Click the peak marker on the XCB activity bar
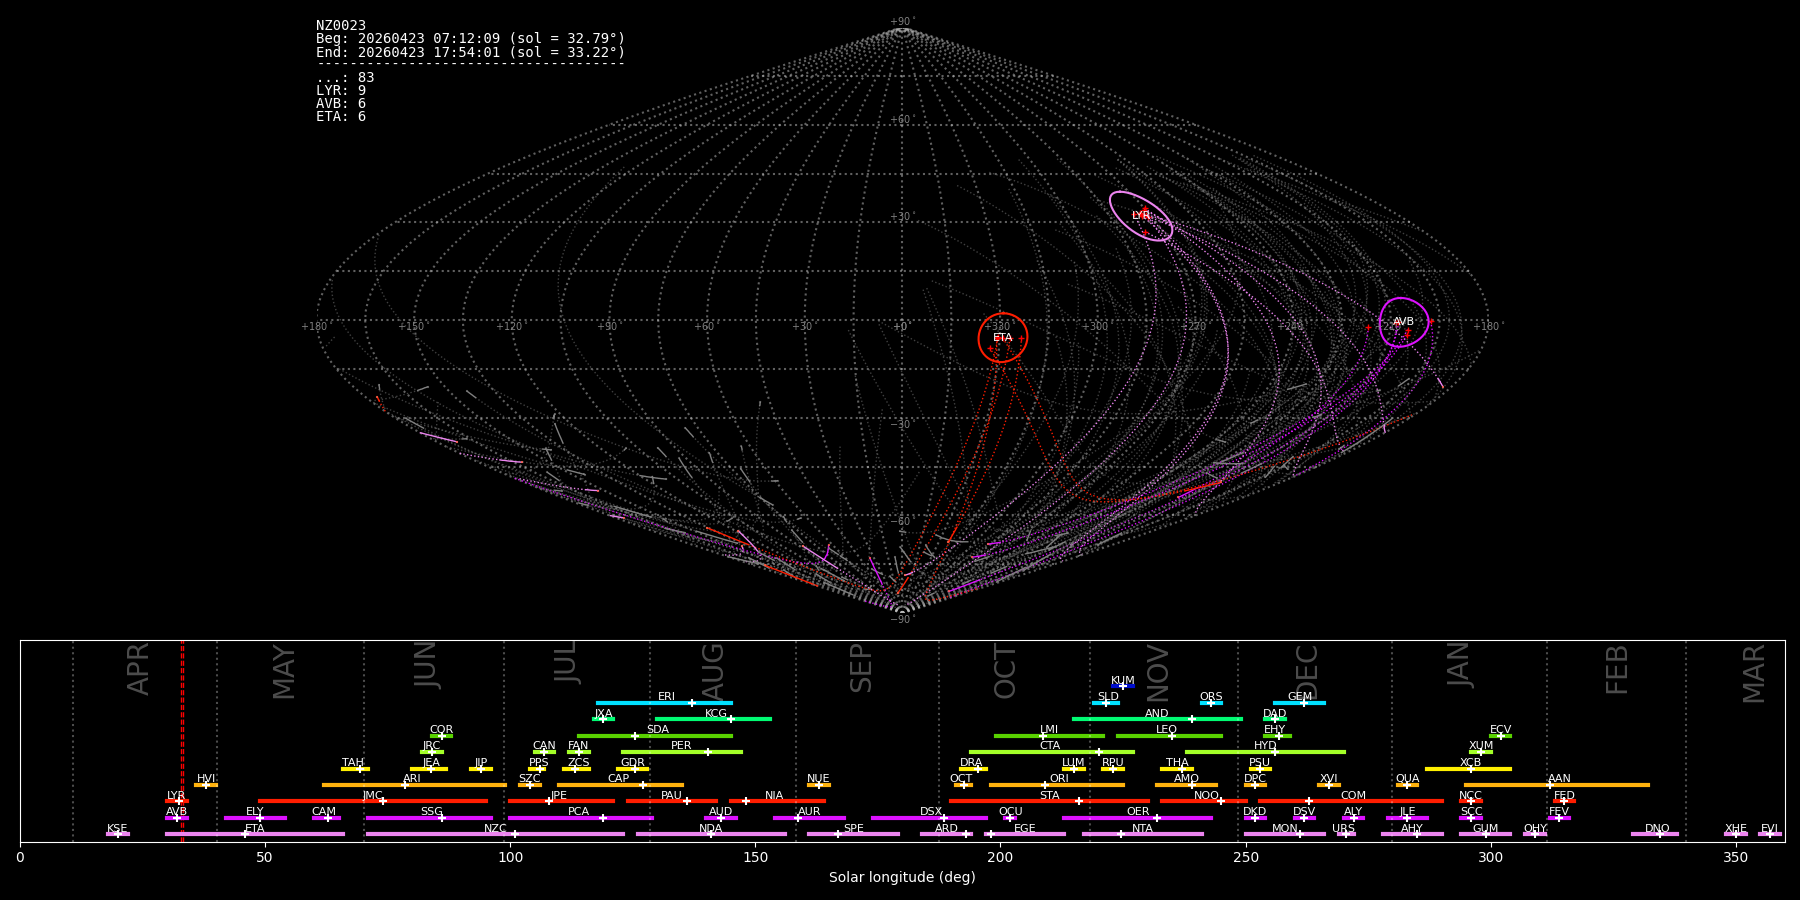The width and height of the screenshot is (1800, 900). pos(1471,769)
